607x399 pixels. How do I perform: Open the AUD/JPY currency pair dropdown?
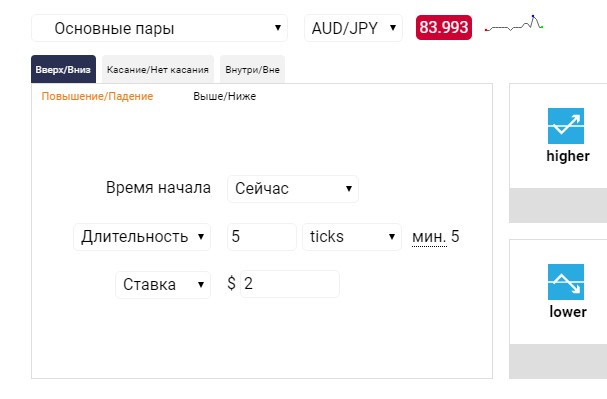[x=353, y=28]
